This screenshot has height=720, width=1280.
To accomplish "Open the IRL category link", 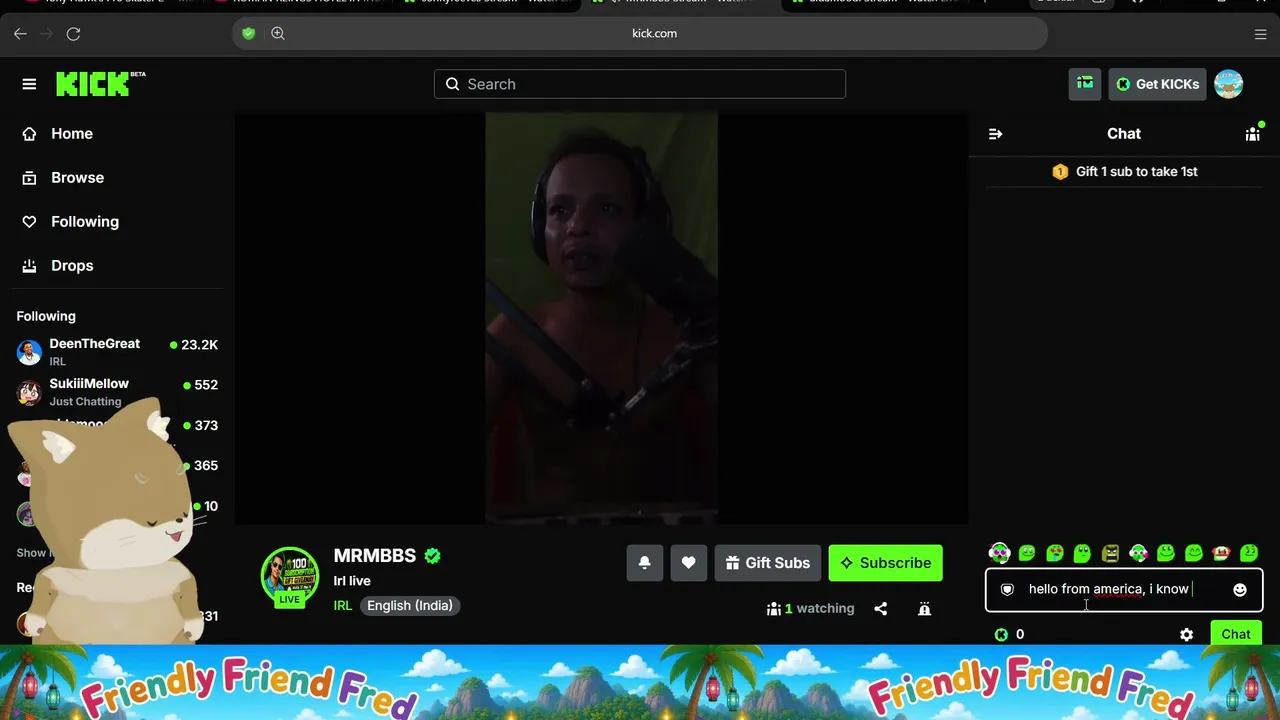I will [x=343, y=606].
